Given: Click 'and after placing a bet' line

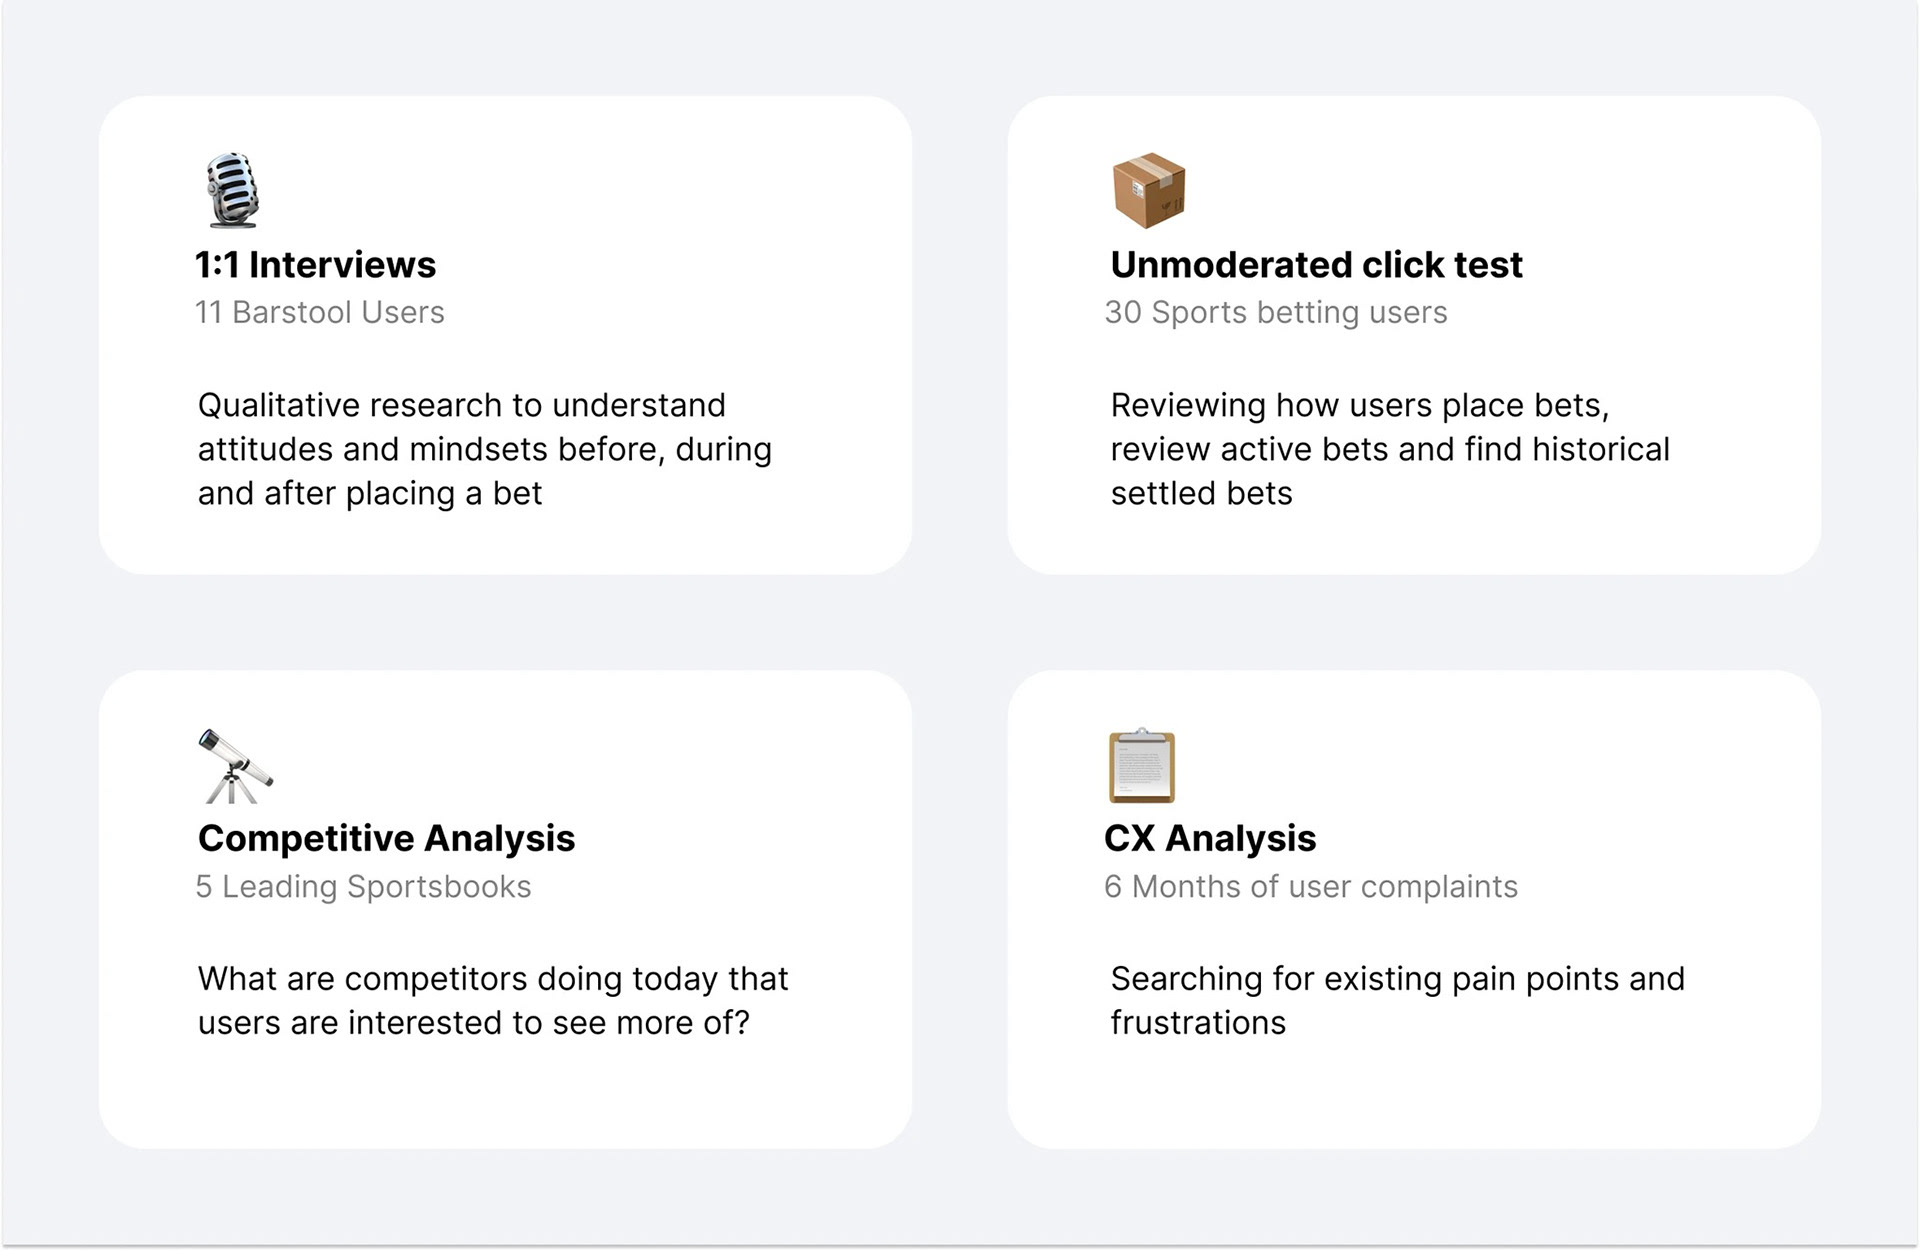Looking at the screenshot, I should point(370,493).
